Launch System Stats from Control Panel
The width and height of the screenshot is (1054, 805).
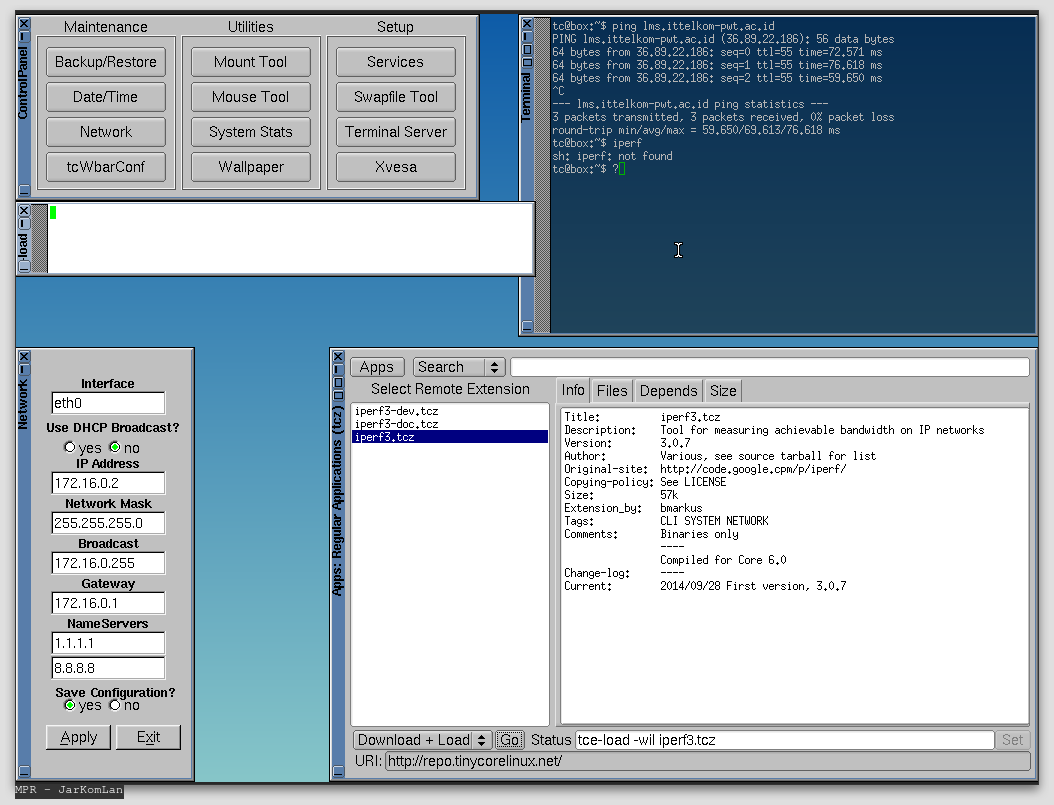(x=250, y=132)
